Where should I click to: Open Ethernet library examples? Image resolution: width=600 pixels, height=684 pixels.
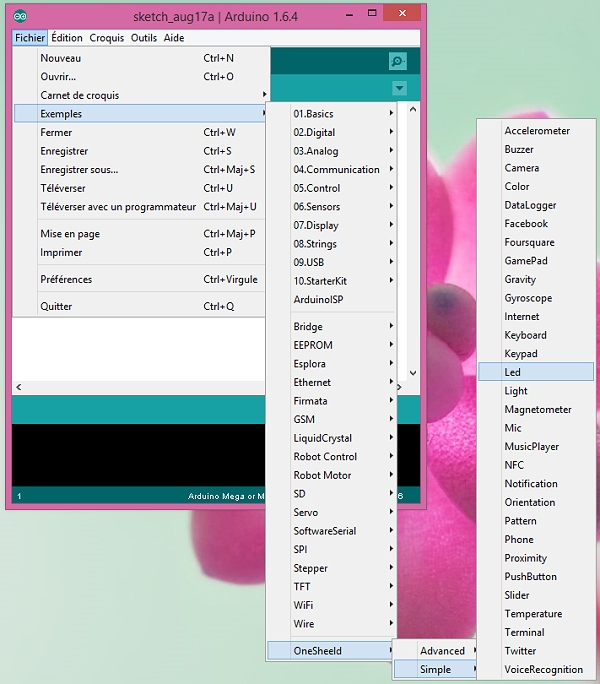pos(332,383)
